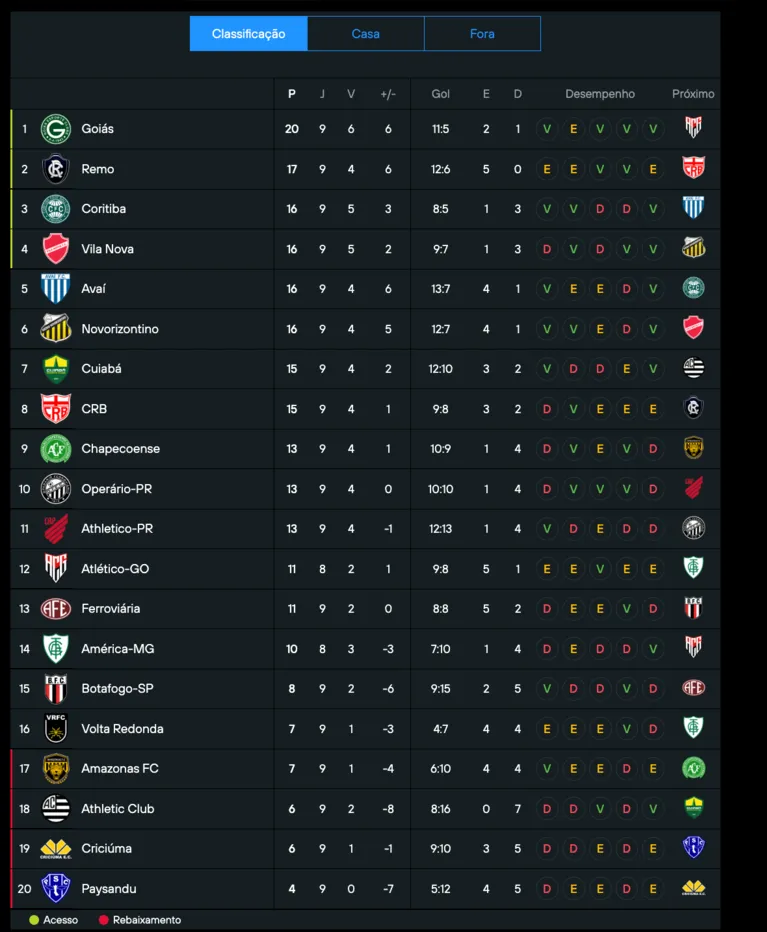767x932 pixels.
Task: Switch to the Fora tab
Action: tap(482, 34)
